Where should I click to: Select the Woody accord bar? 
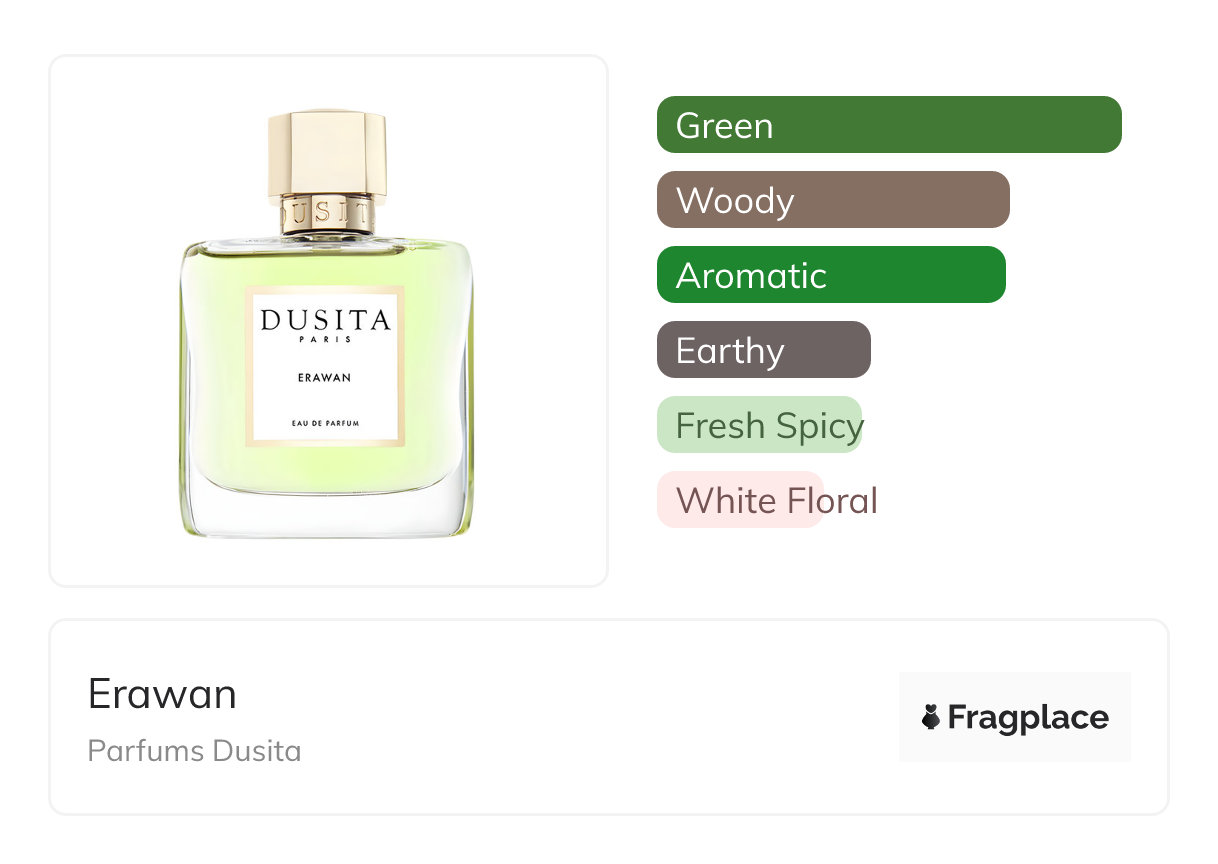(x=833, y=200)
